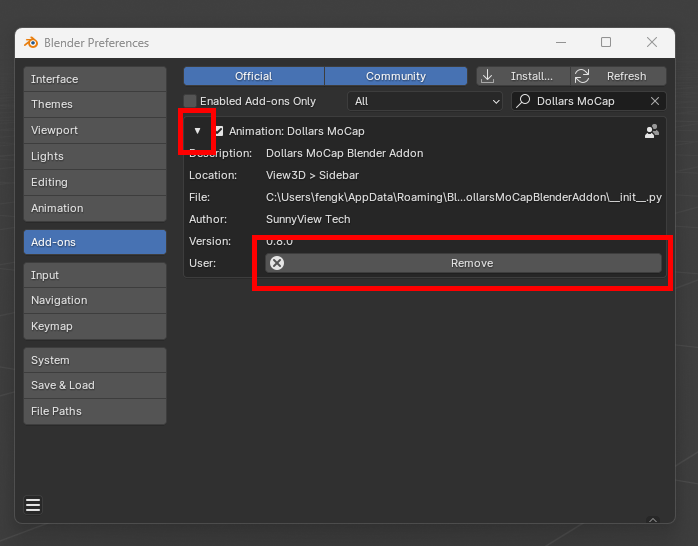
Task: Open the hamburger preferences menu
Action: [33, 505]
